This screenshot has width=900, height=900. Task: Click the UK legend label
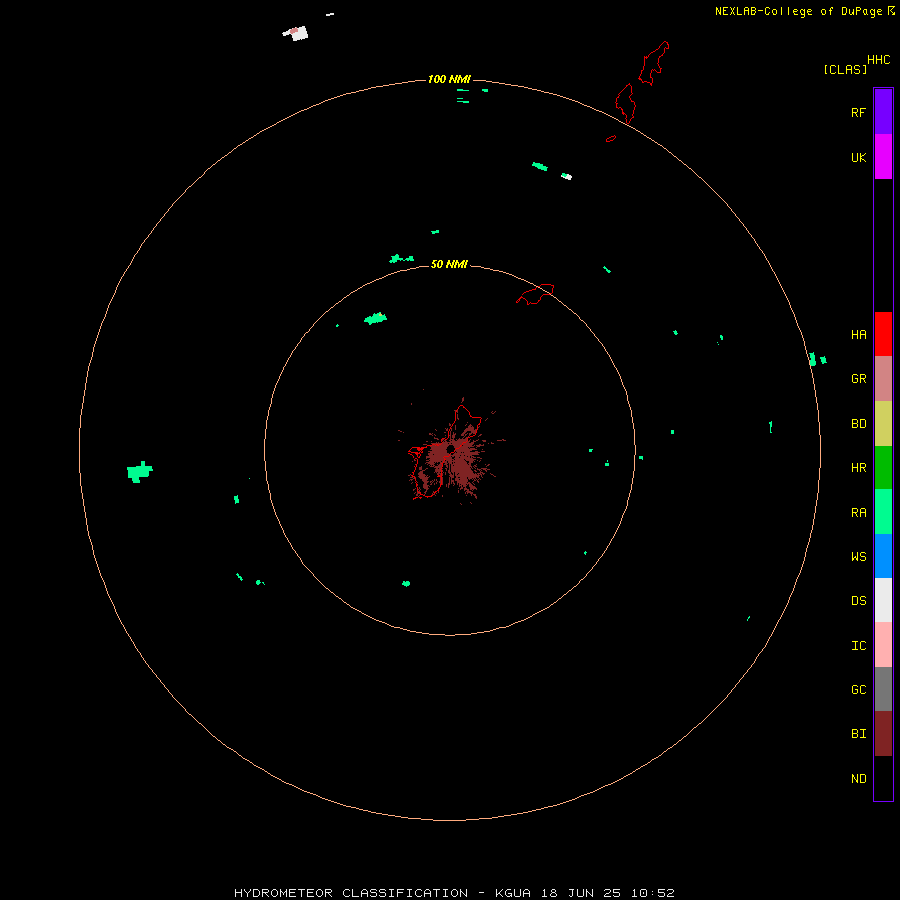(858, 157)
